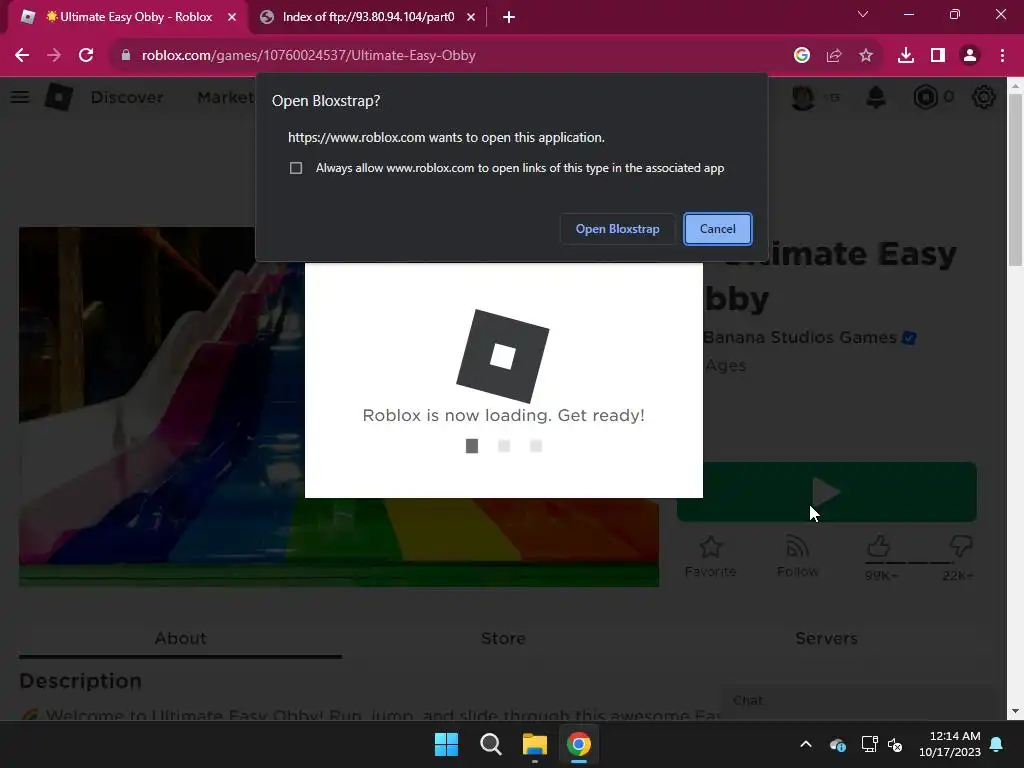Open the Roblox hamburger navigation menu
The width and height of the screenshot is (1024, 768).
click(20, 97)
